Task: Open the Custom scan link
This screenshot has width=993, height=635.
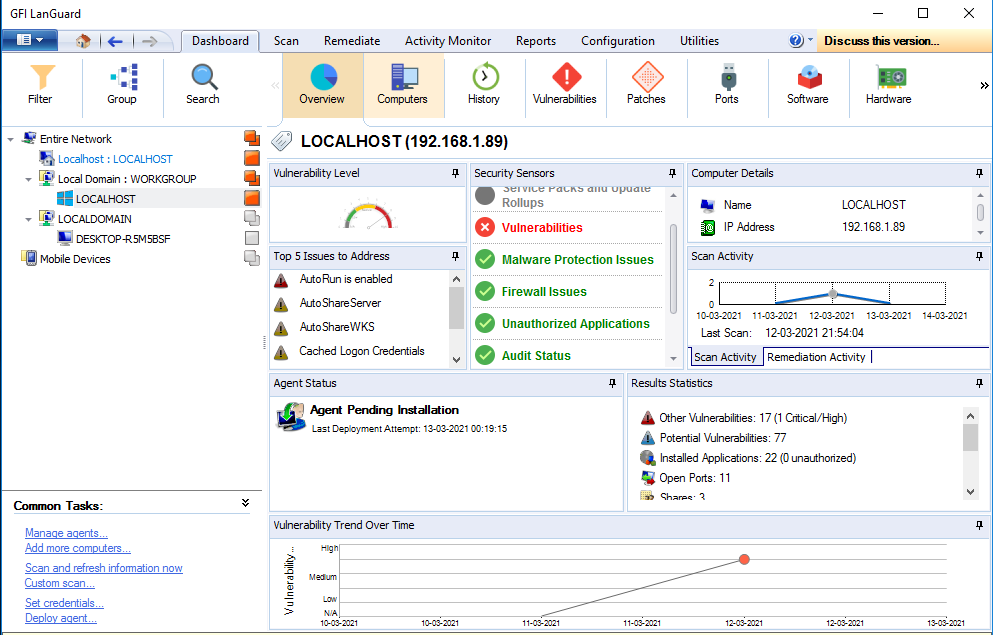Action: click(x=60, y=583)
